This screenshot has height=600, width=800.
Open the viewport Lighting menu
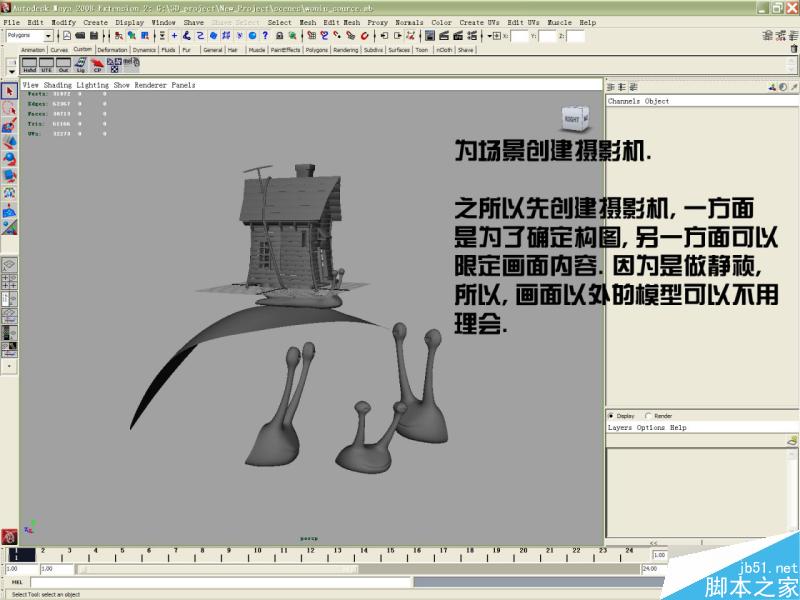(92, 85)
